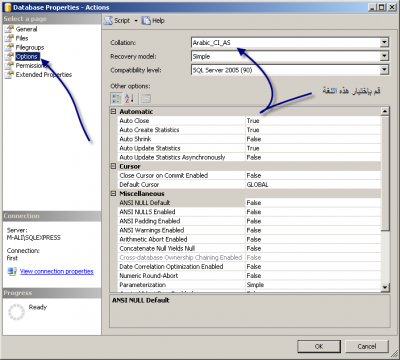This screenshot has width=400, height=360.
Task: Collapse the Automatic section
Action: 113,112
